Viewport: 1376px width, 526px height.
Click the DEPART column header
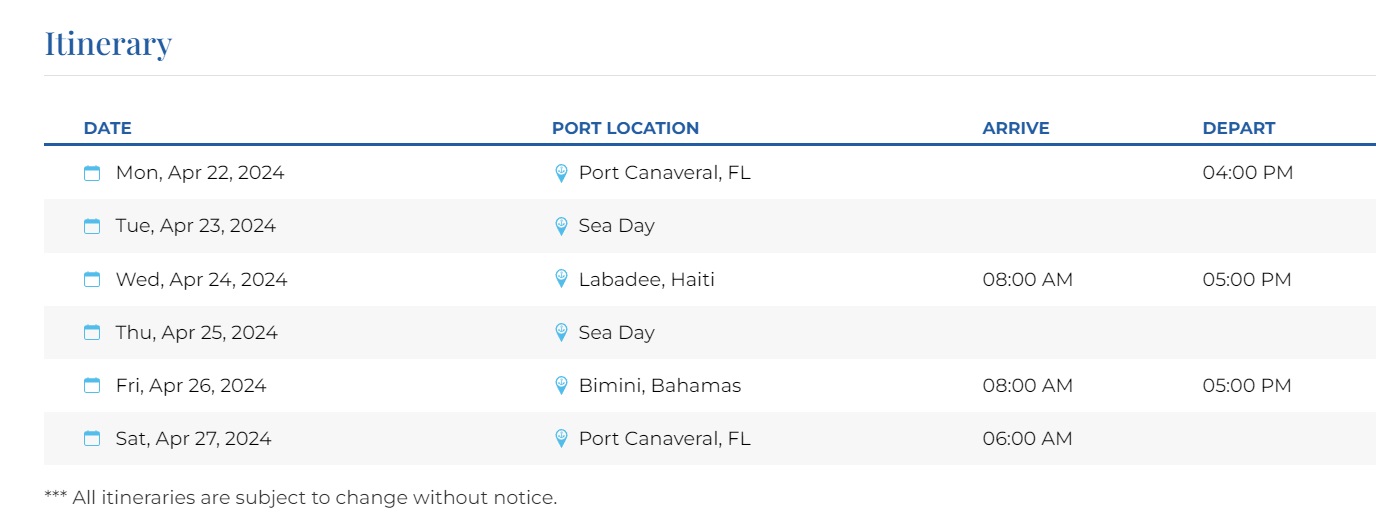point(1239,128)
